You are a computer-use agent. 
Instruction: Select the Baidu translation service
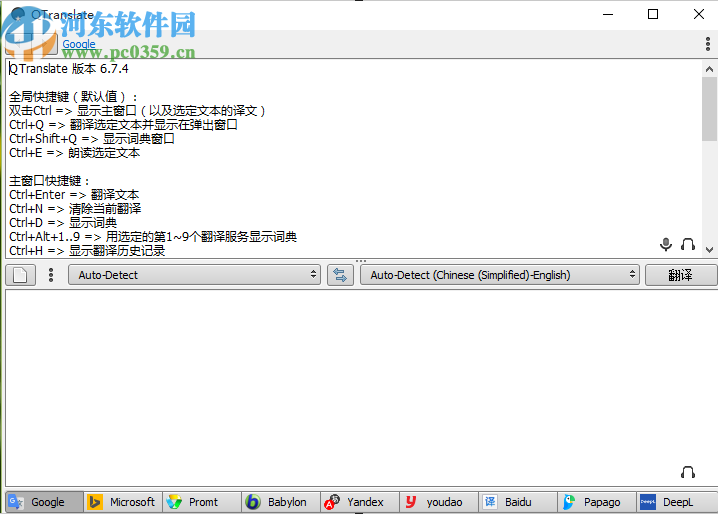(517, 502)
